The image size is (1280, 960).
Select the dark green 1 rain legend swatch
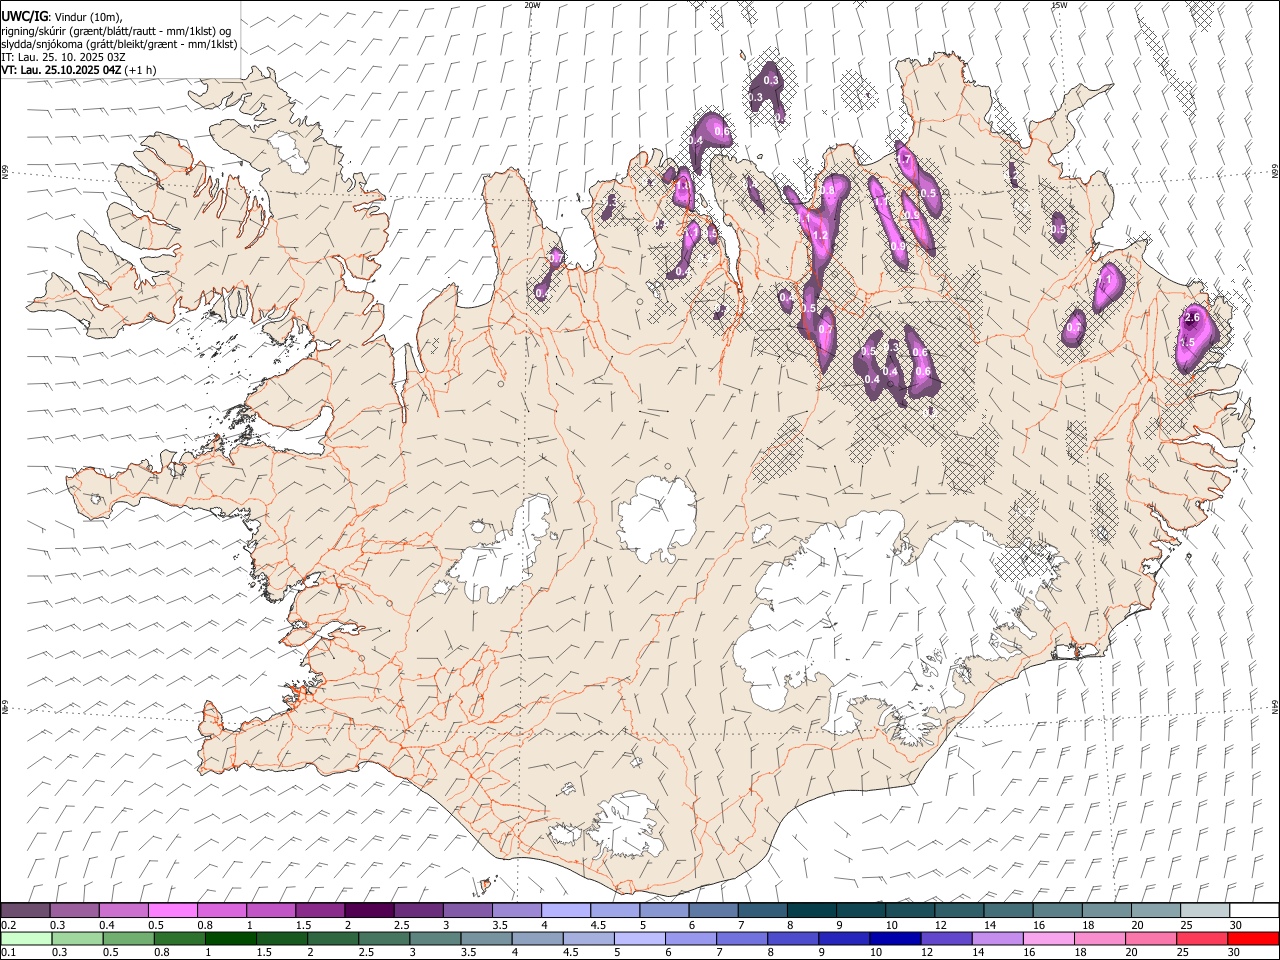coord(231,938)
